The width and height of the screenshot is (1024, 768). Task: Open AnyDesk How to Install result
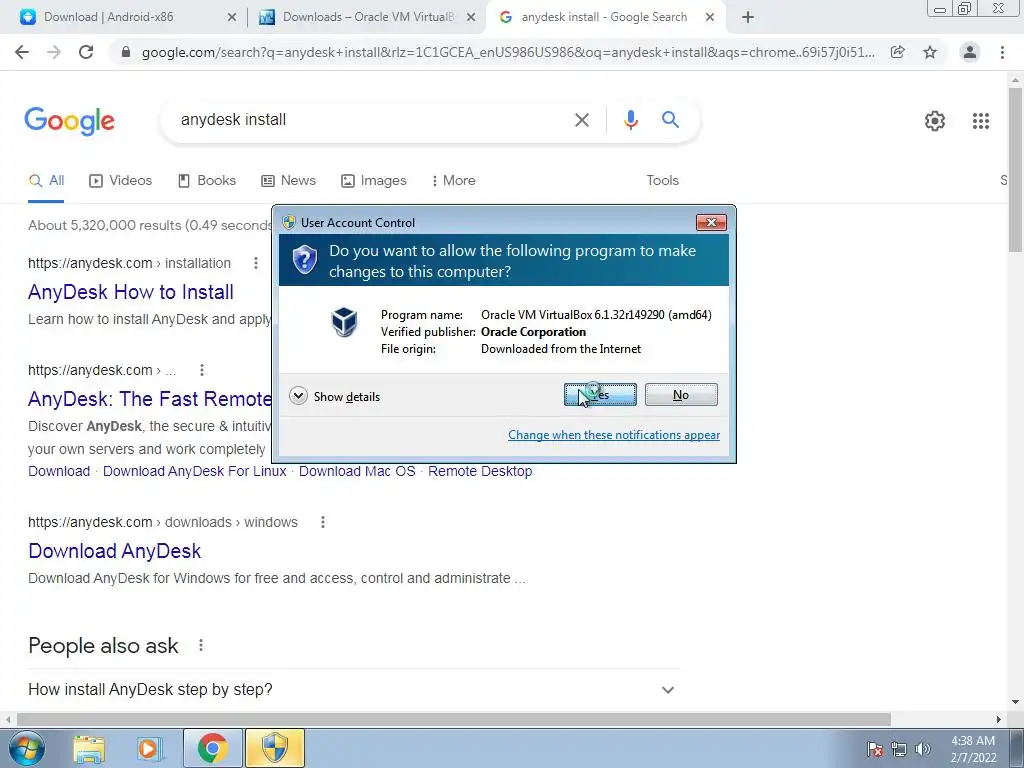[131, 292]
